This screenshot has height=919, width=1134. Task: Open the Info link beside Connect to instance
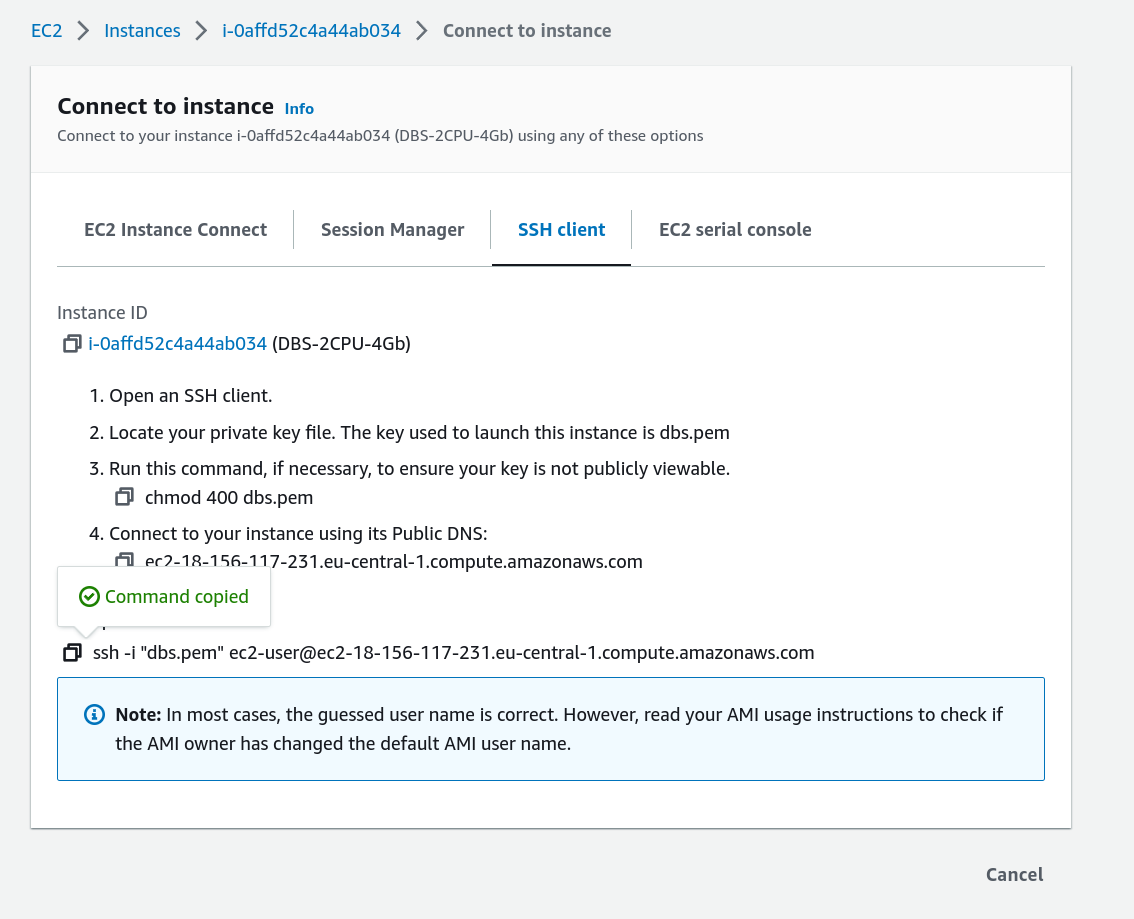[x=299, y=109]
